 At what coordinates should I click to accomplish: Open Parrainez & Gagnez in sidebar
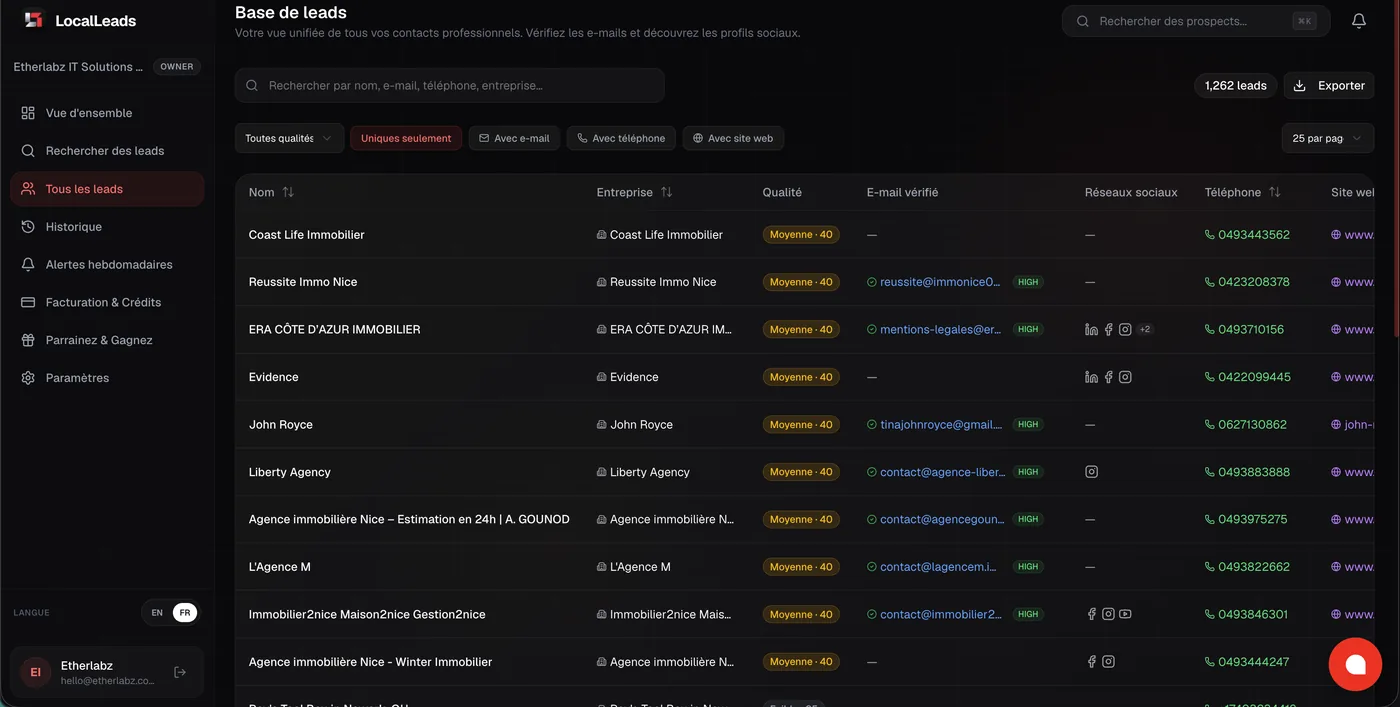(x=107, y=340)
